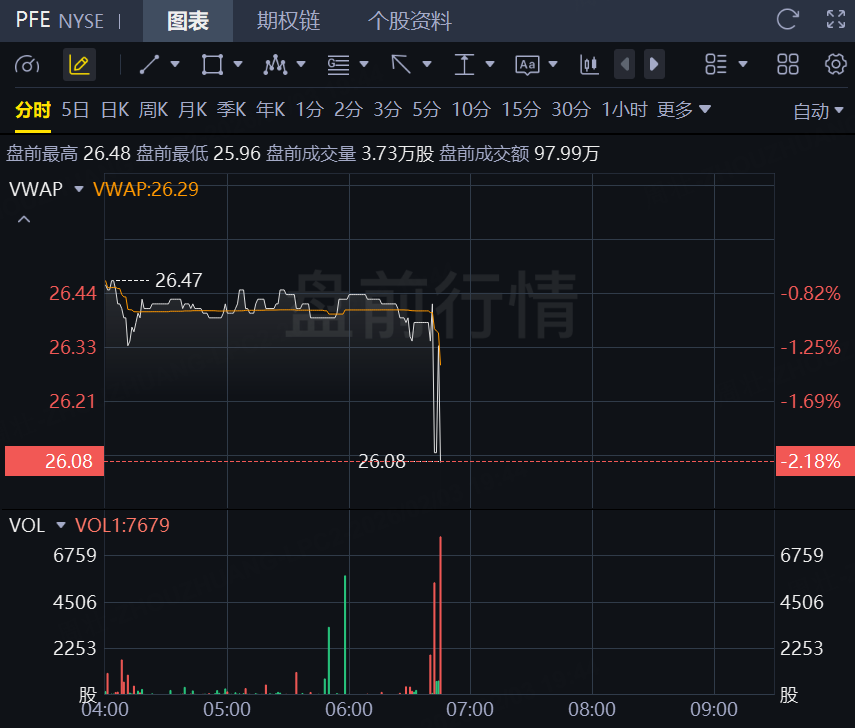Select 2分 timeframe
Image resolution: width=855 pixels, height=728 pixels.
coord(348,110)
